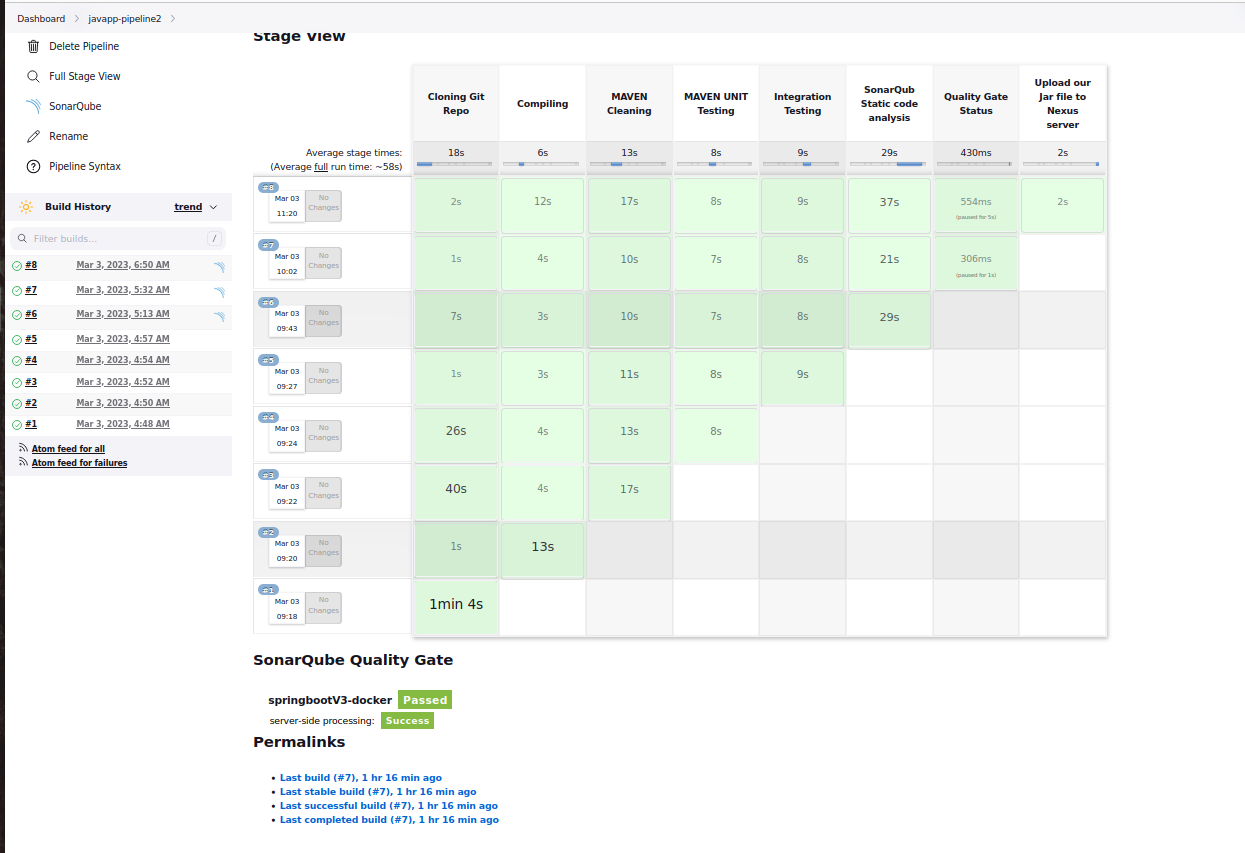Click the 40s Cloning Git Repo cell

tap(456, 489)
